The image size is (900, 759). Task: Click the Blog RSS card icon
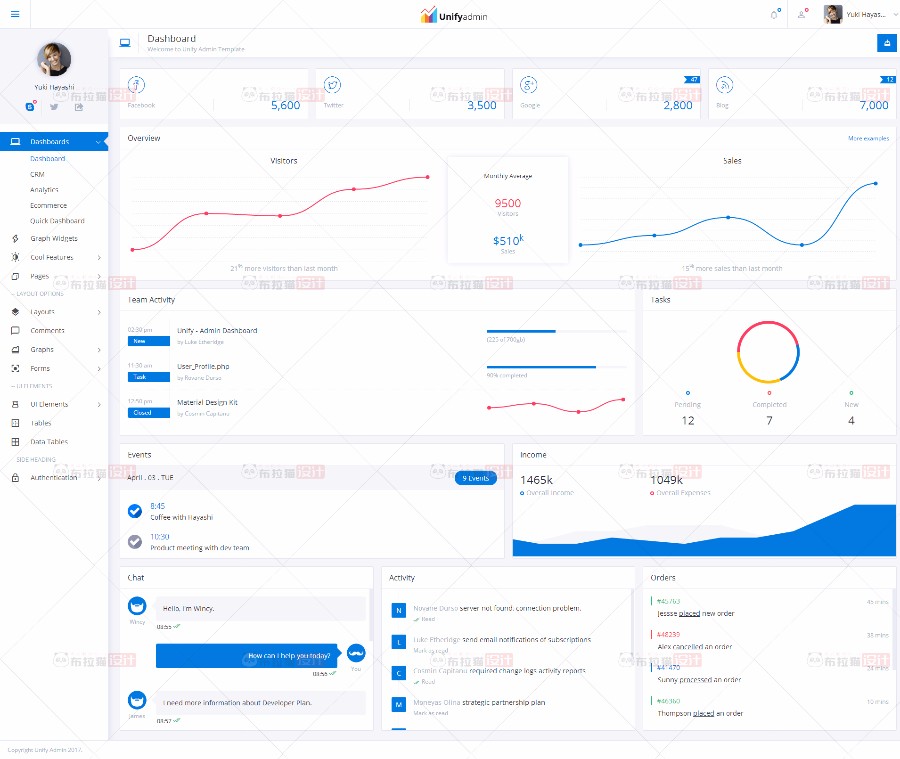pyautogui.click(x=724, y=85)
